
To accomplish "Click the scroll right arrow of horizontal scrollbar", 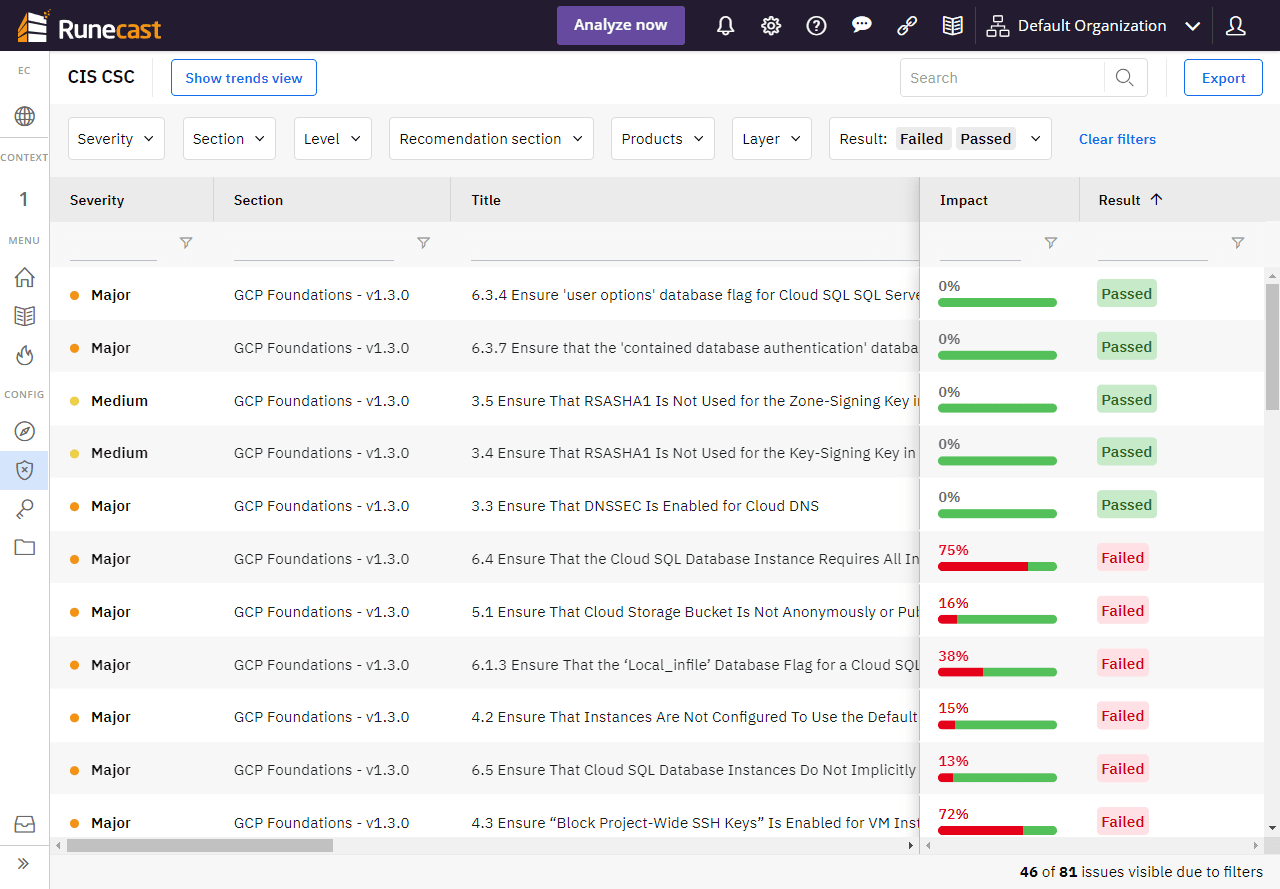I will (910, 846).
